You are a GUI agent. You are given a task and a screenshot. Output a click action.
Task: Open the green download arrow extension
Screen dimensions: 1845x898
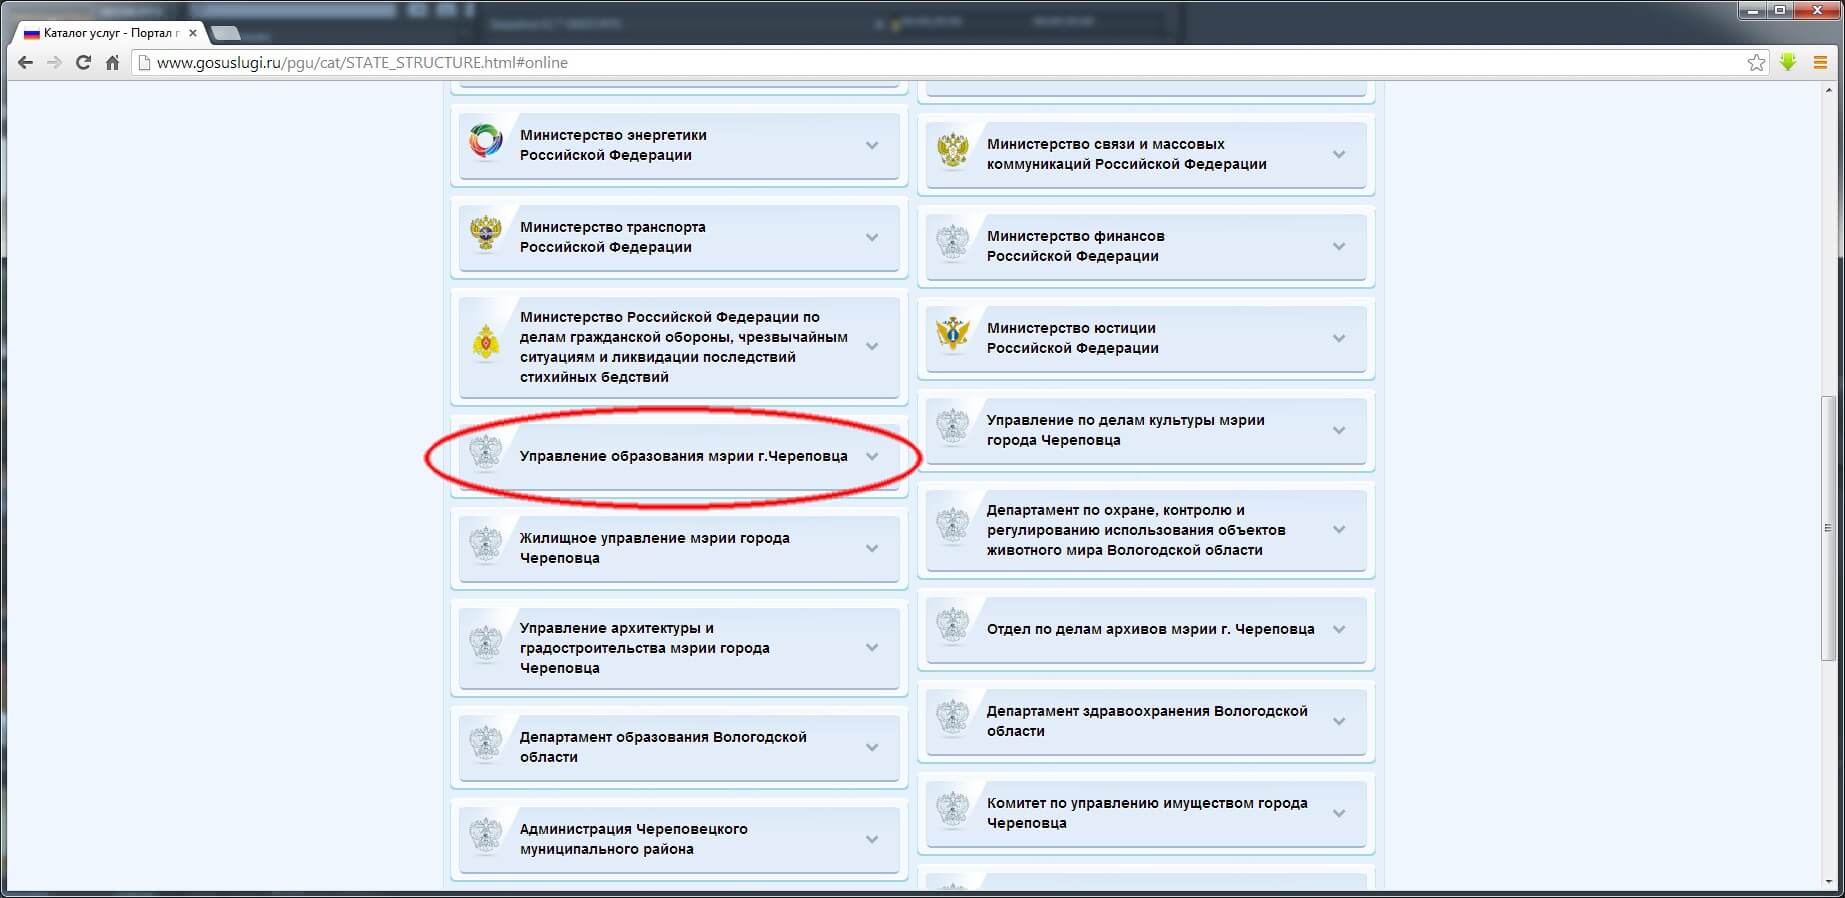[1788, 62]
